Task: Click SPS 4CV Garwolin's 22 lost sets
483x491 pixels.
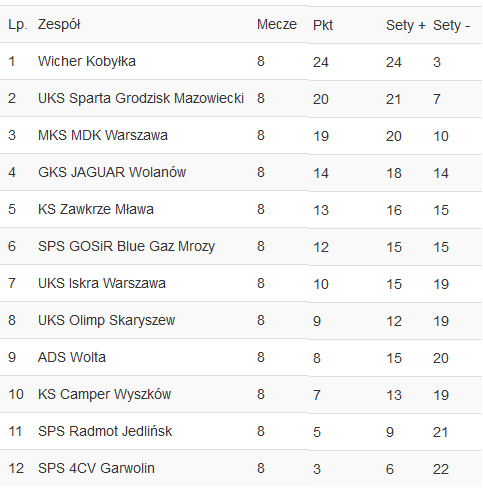Action: point(441,469)
